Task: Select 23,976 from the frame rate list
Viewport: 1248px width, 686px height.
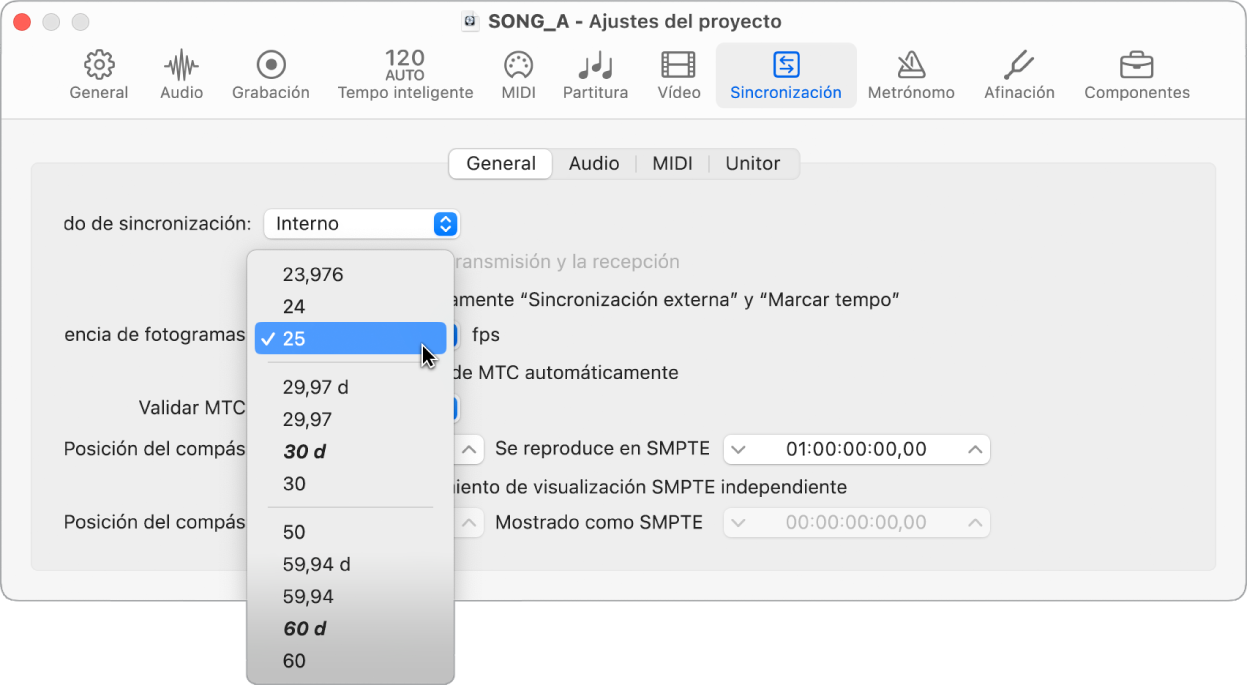Action: click(312, 274)
